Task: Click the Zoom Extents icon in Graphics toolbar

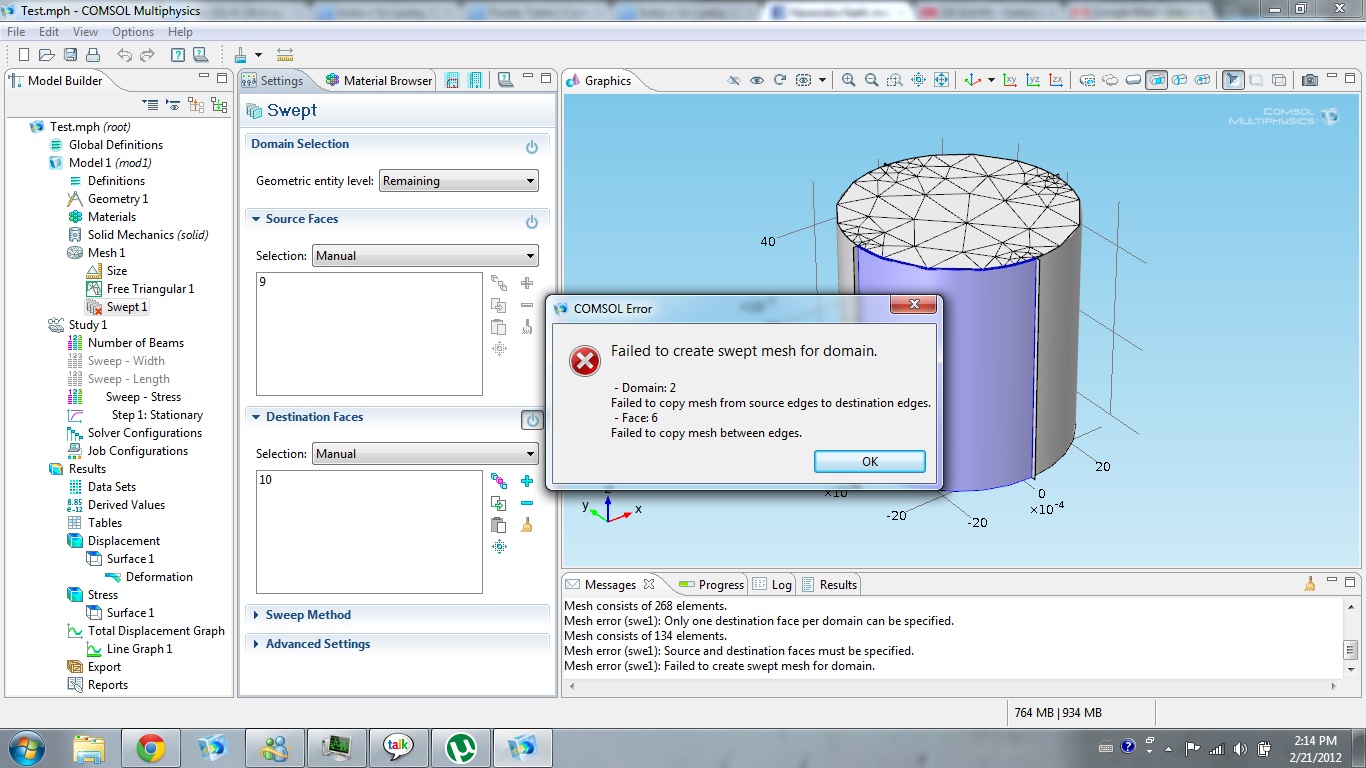Action: [941, 80]
